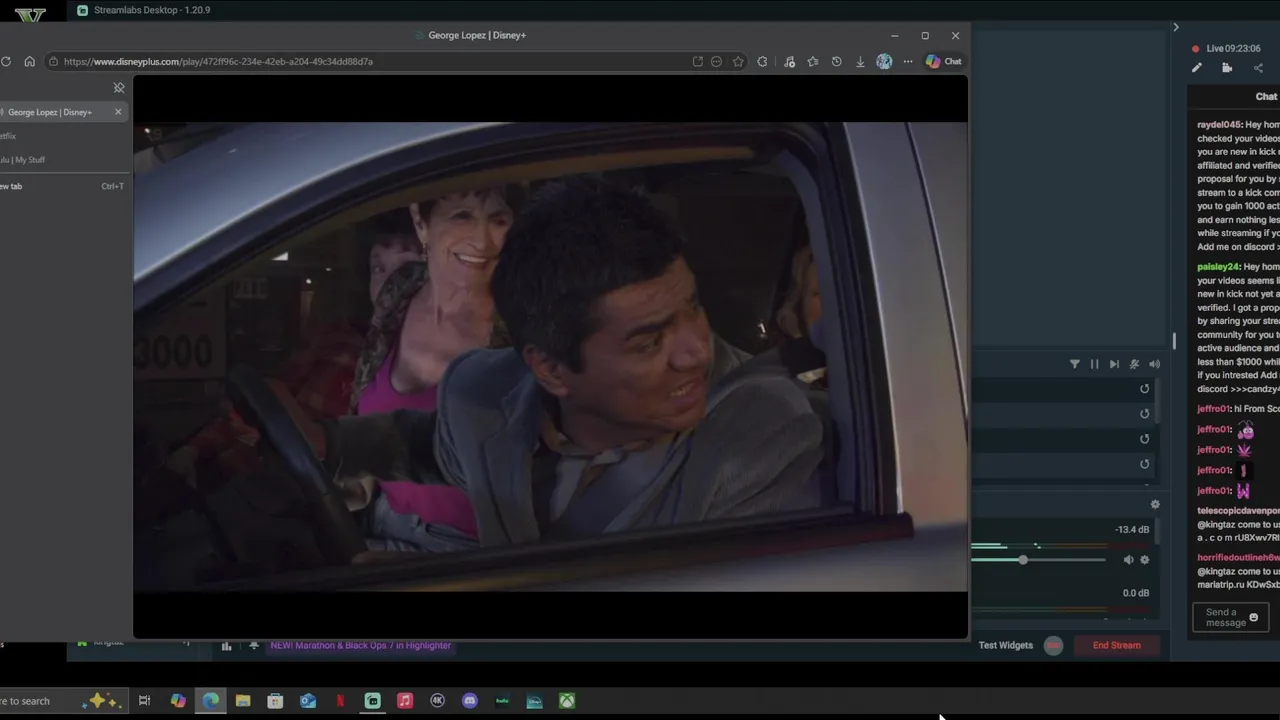The height and width of the screenshot is (720, 1280).
Task: Click the George Lopez video player
Action: pos(550,356)
